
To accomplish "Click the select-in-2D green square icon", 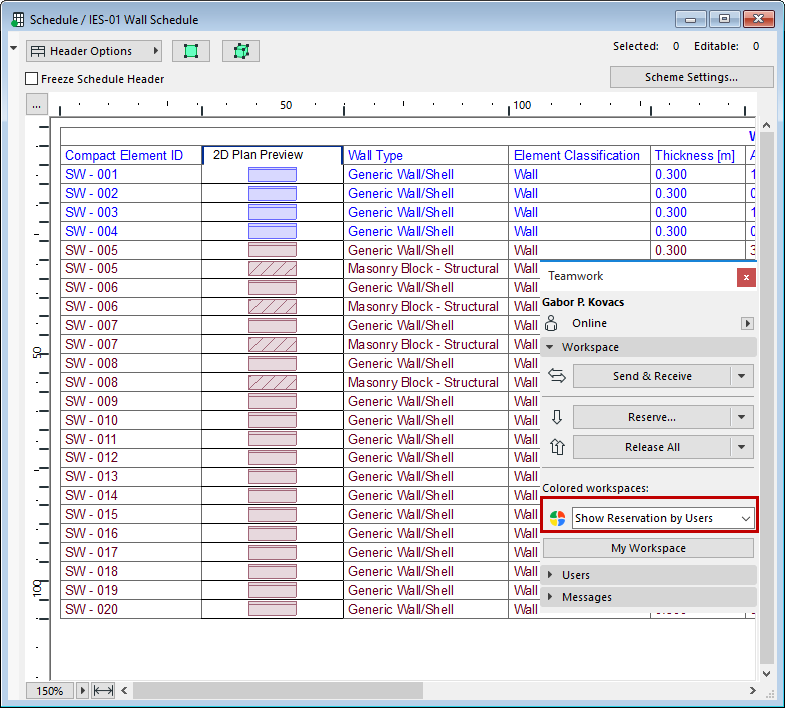I will click(x=190, y=51).
